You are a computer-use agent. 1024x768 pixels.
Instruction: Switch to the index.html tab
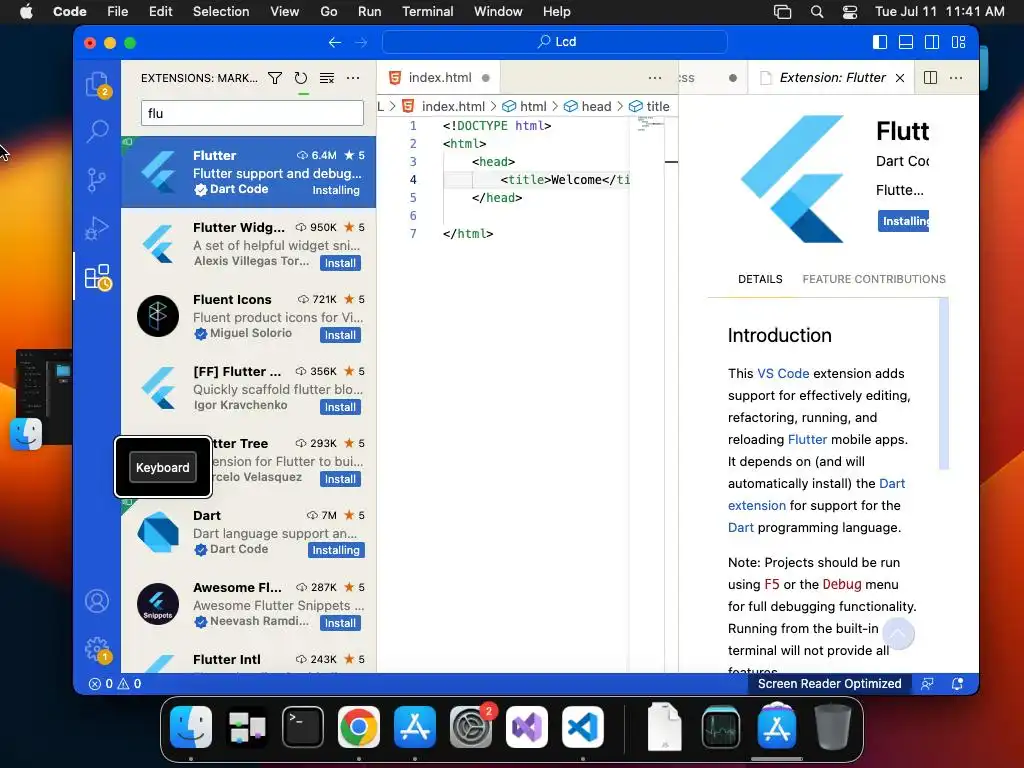[x=439, y=78]
